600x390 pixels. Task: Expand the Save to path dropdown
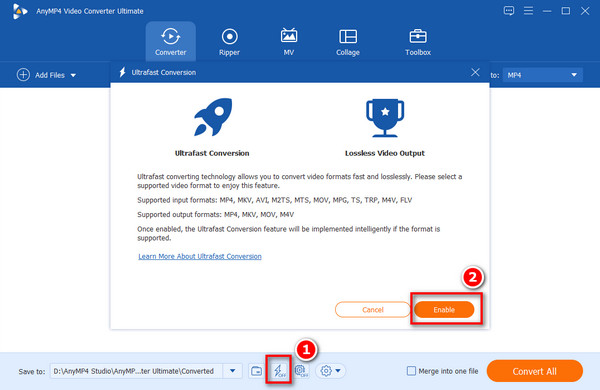tap(233, 371)
